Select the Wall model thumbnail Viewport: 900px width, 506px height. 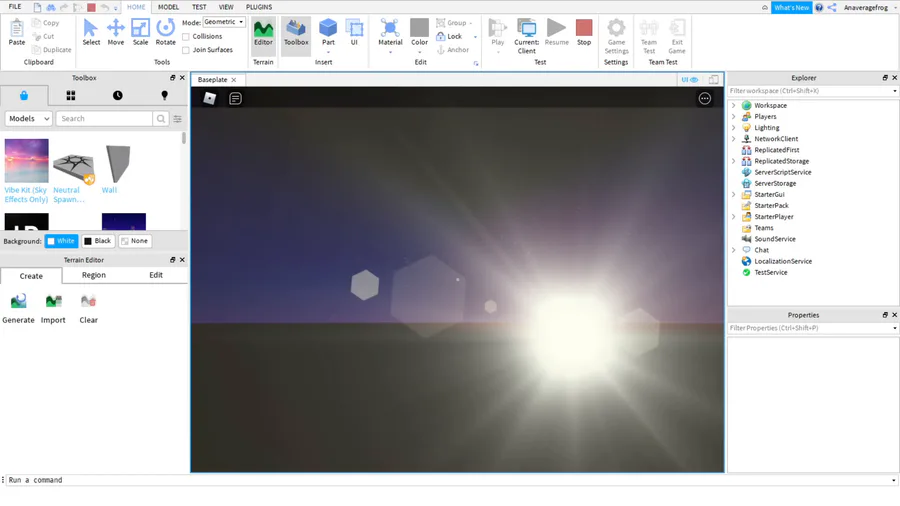tap(118, 164)
